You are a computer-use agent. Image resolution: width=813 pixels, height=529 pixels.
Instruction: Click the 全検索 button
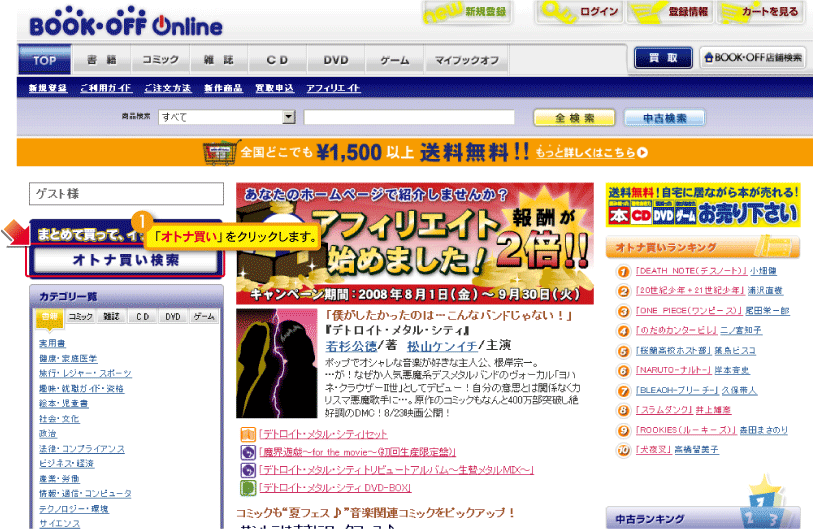point(574,118)
